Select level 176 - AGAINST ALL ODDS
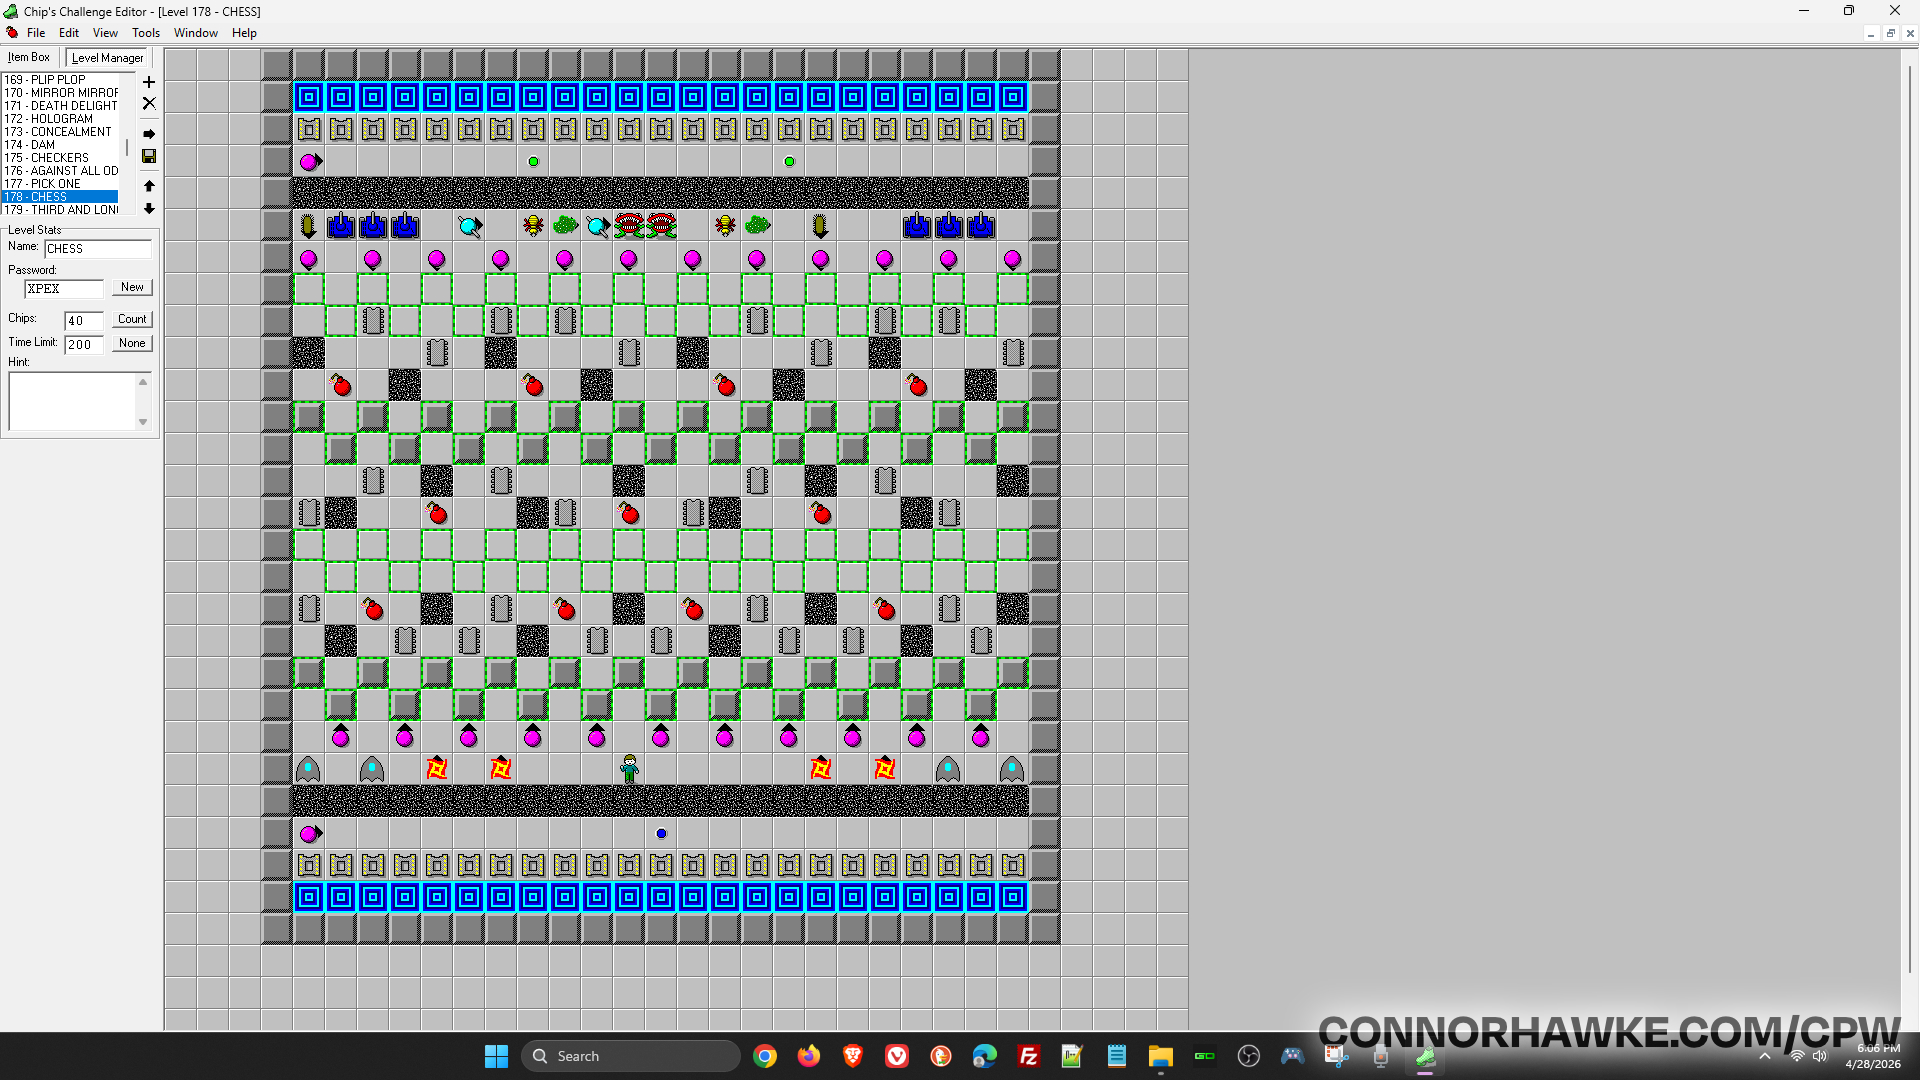This screenshot has height=1080, width=1920. [x=60, y=171]
